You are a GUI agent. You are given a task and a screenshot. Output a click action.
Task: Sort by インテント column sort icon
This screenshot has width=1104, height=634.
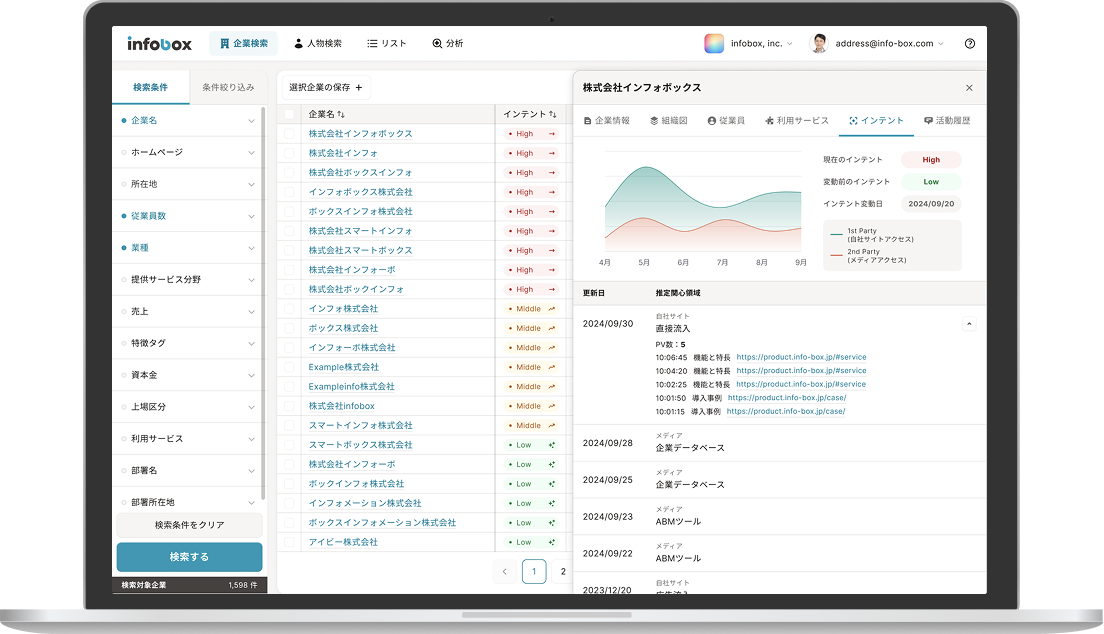coord(553,114)
